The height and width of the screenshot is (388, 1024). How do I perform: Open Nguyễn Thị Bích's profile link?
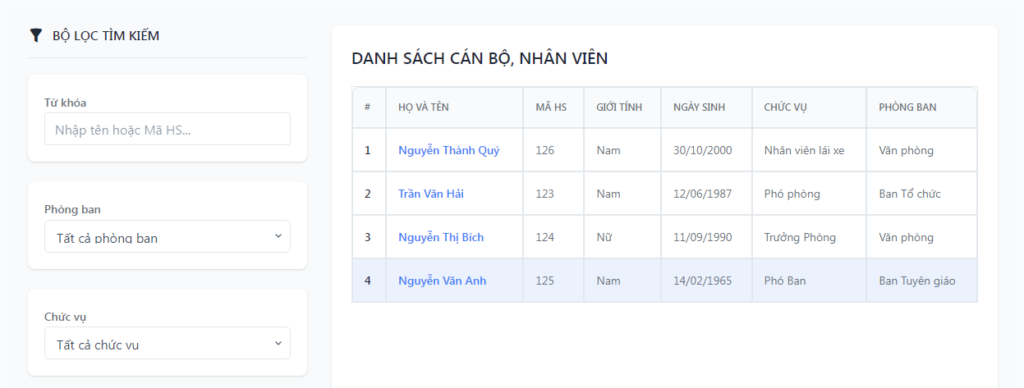tap(441, 237)
